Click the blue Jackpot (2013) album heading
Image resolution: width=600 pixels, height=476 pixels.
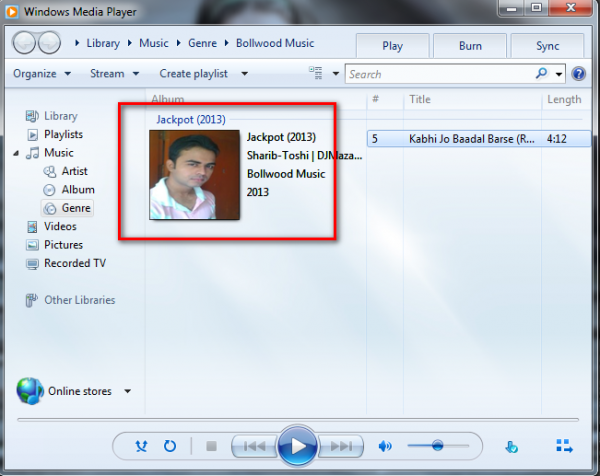tap(191, 119)
